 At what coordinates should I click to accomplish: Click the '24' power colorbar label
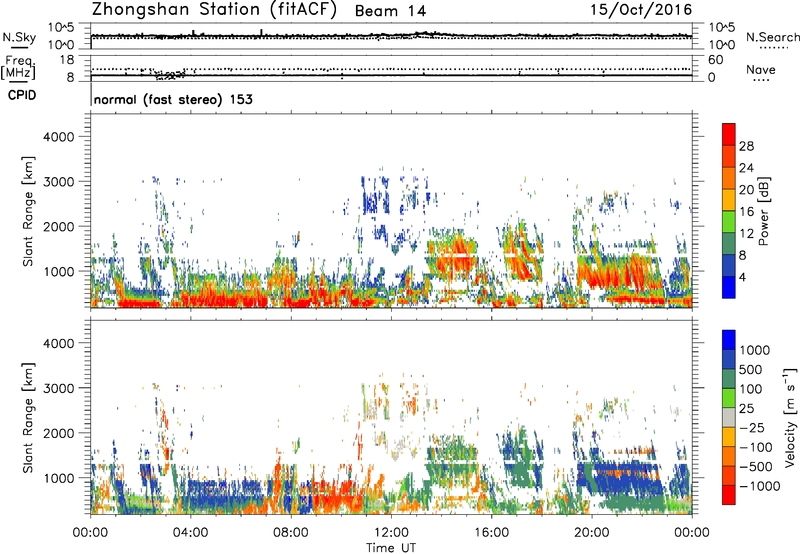click(746, 168)
